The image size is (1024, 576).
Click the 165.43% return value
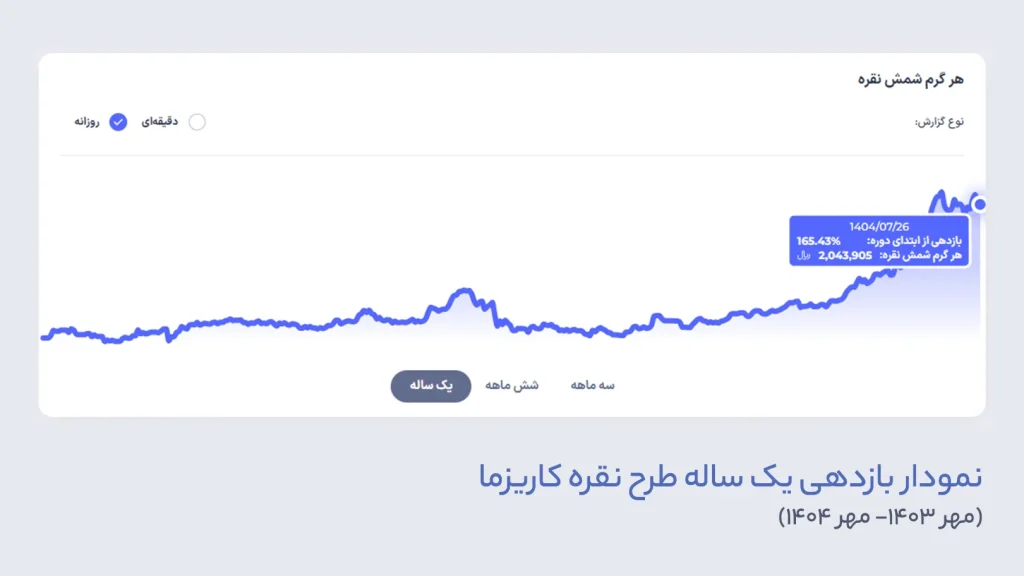click(x=819, y=241)
